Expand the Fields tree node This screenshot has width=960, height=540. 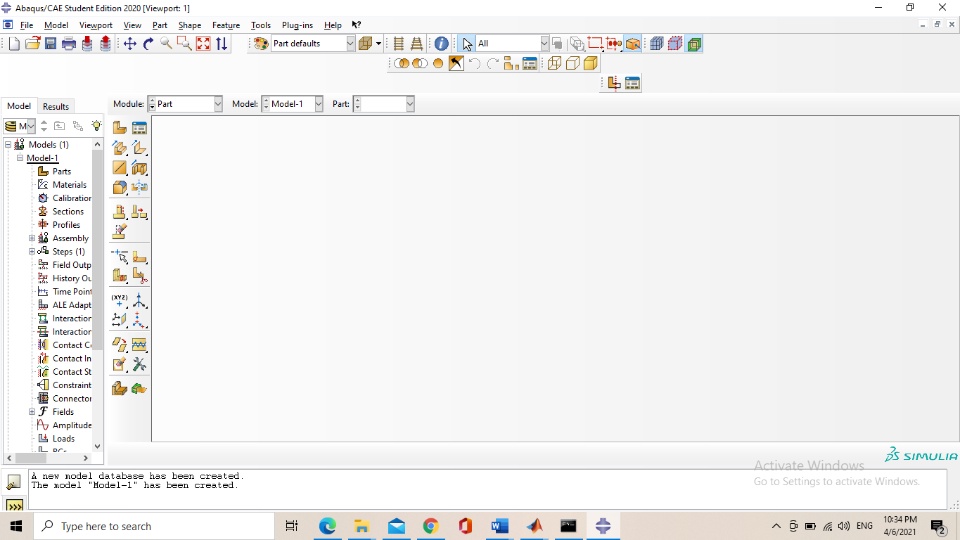point(32,412)
